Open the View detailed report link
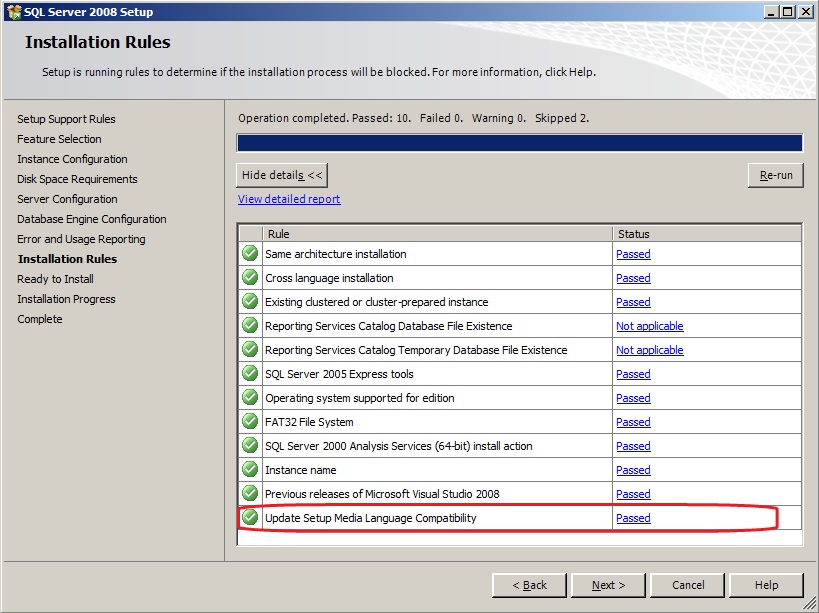819x613 pixels. (289, 199)
